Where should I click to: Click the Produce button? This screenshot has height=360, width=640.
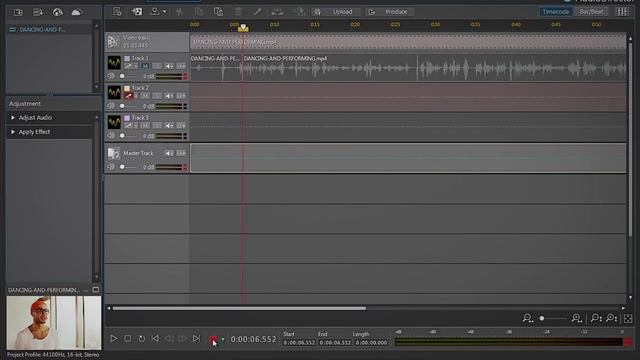[x=391, y=12]
